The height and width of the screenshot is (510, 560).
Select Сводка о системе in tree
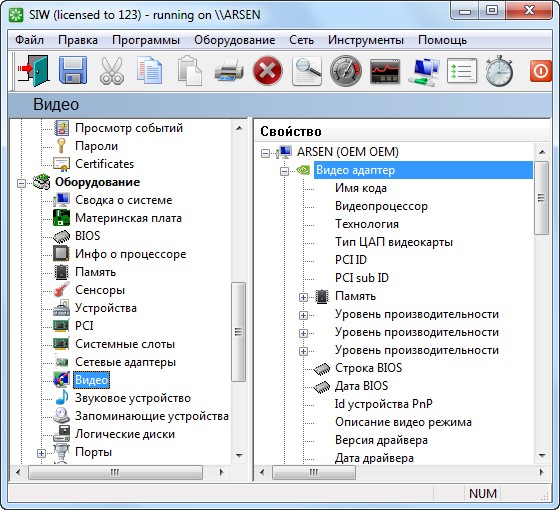click(x=124, y=200)
